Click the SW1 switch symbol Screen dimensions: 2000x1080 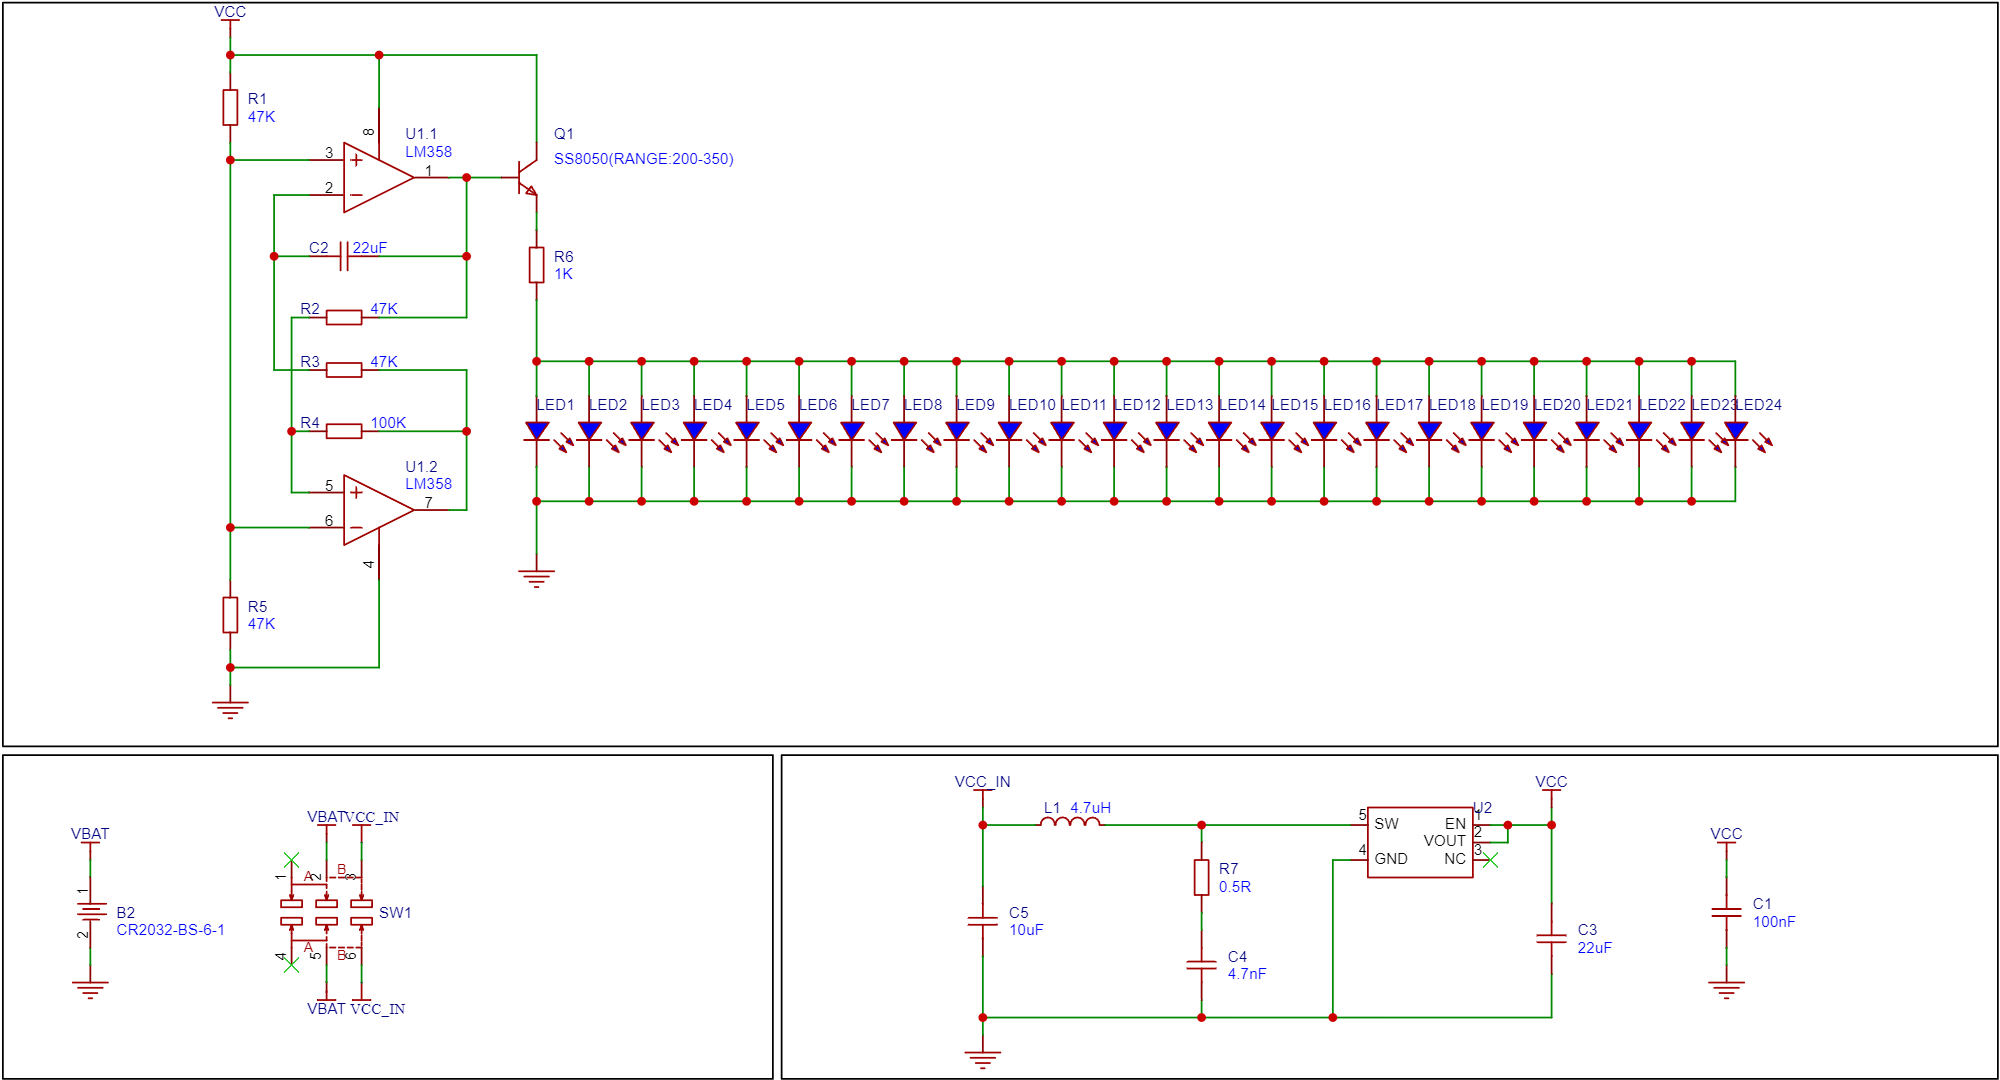[x=326, y=912]
